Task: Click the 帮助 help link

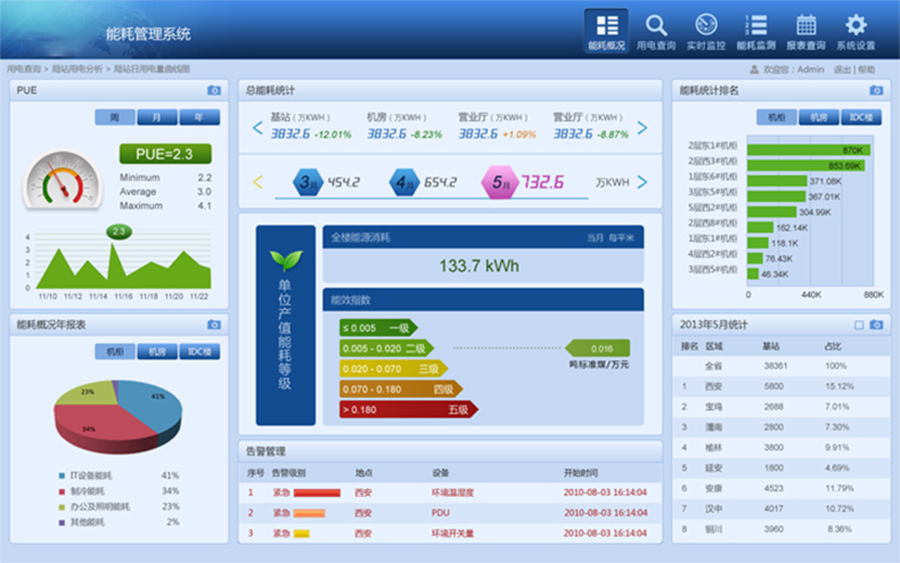Action: point(866,70)
